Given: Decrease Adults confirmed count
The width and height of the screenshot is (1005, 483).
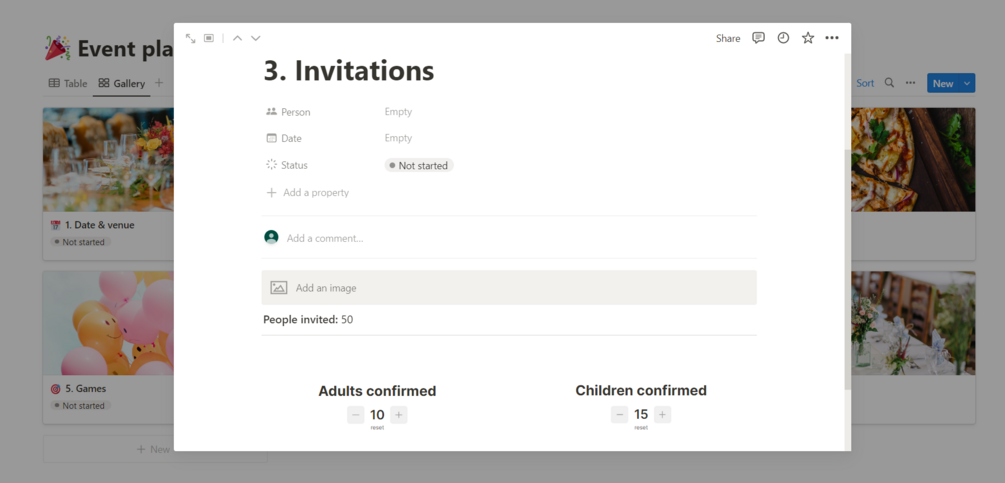Looking at the screenshot, I should tap(356, 415).
